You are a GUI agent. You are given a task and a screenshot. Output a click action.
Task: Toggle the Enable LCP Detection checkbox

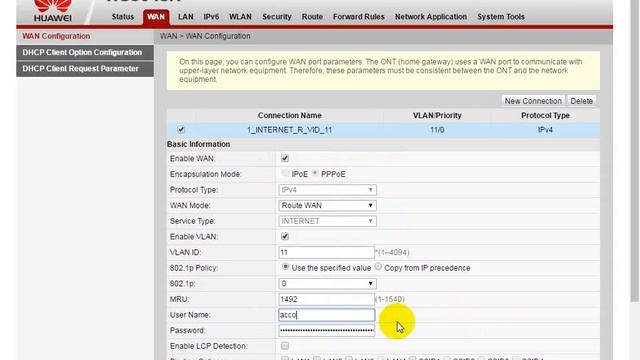click(x=285, y=346)
